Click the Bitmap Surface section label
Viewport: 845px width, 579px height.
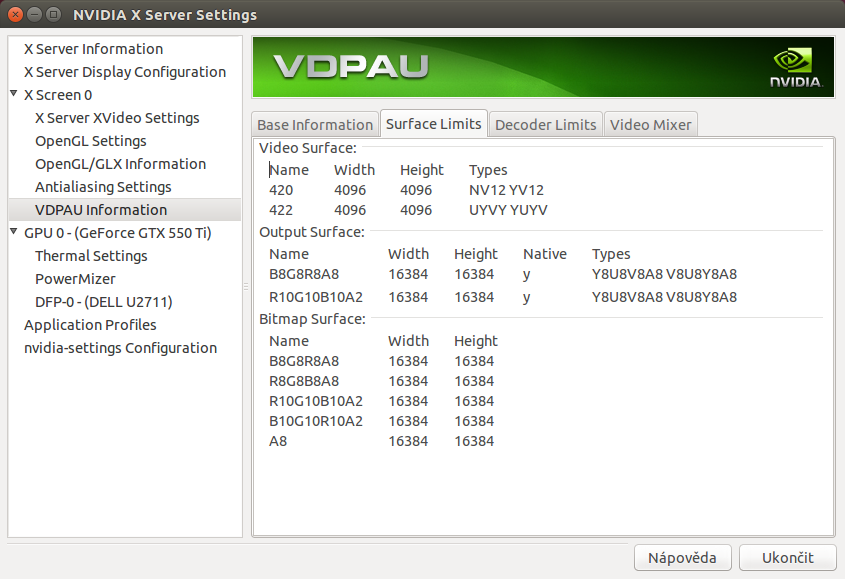tap(312, 319)
